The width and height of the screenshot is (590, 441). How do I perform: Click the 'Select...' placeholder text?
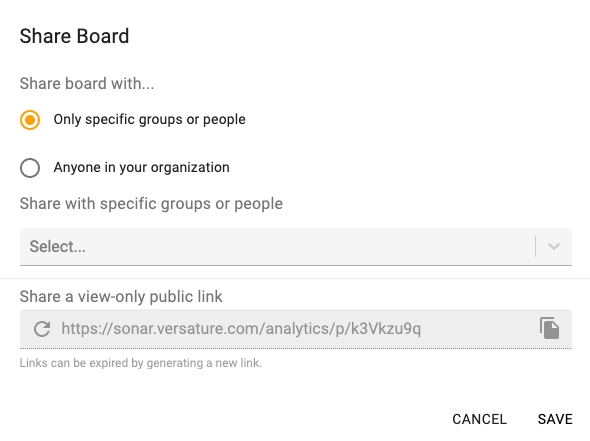[x=58, y=247]
